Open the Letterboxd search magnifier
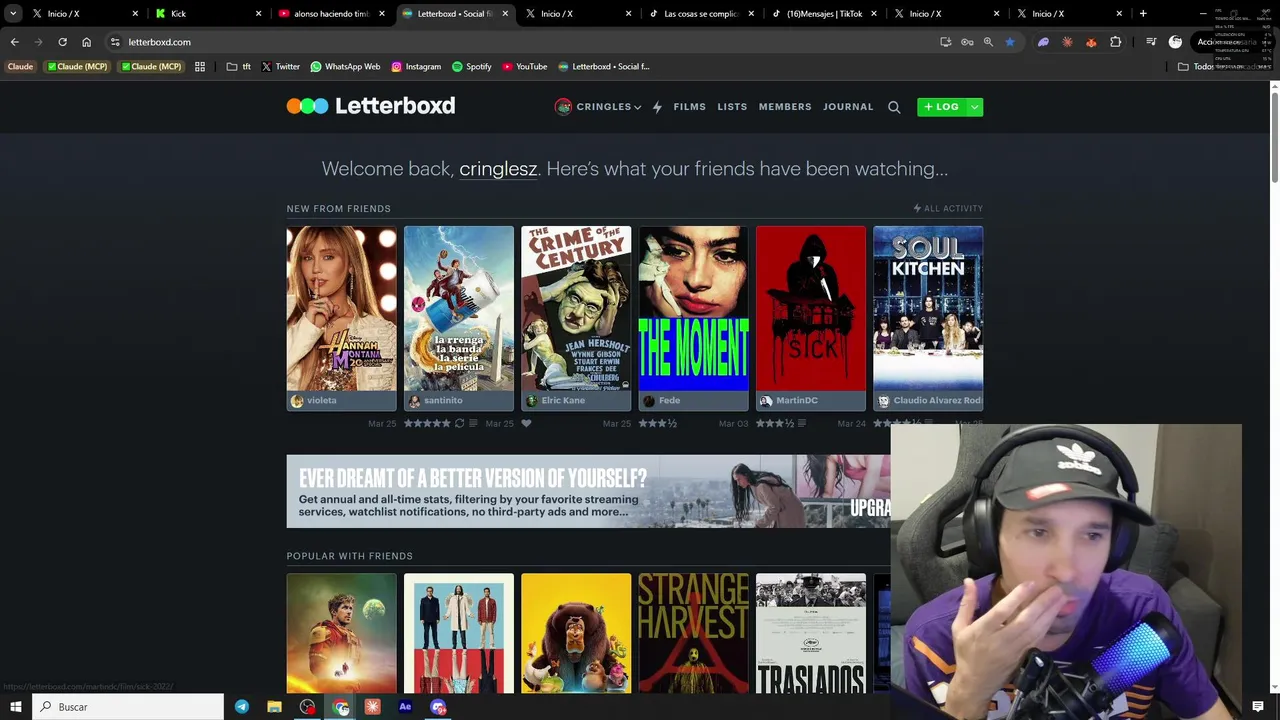This screenshot has height=720, width=1280. coord(894,107)
